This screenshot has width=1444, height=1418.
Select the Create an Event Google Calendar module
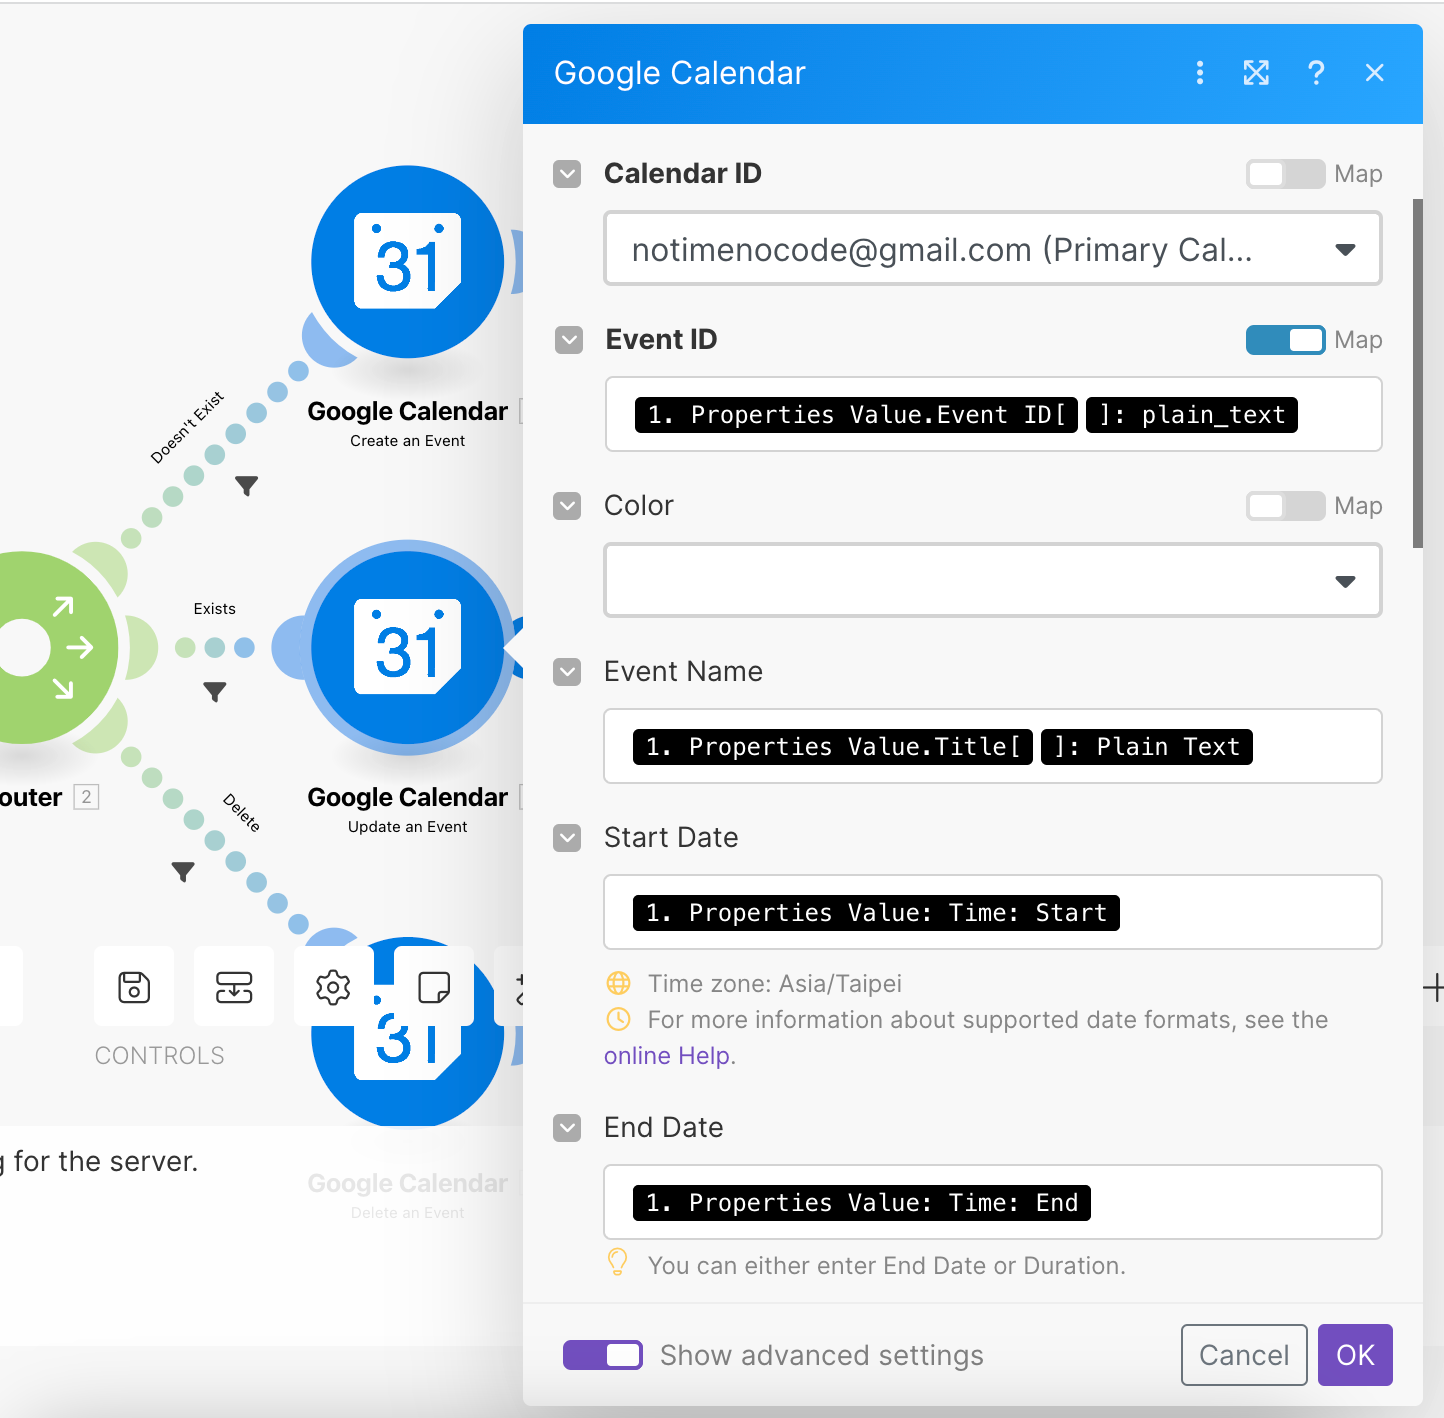[407, 263]
